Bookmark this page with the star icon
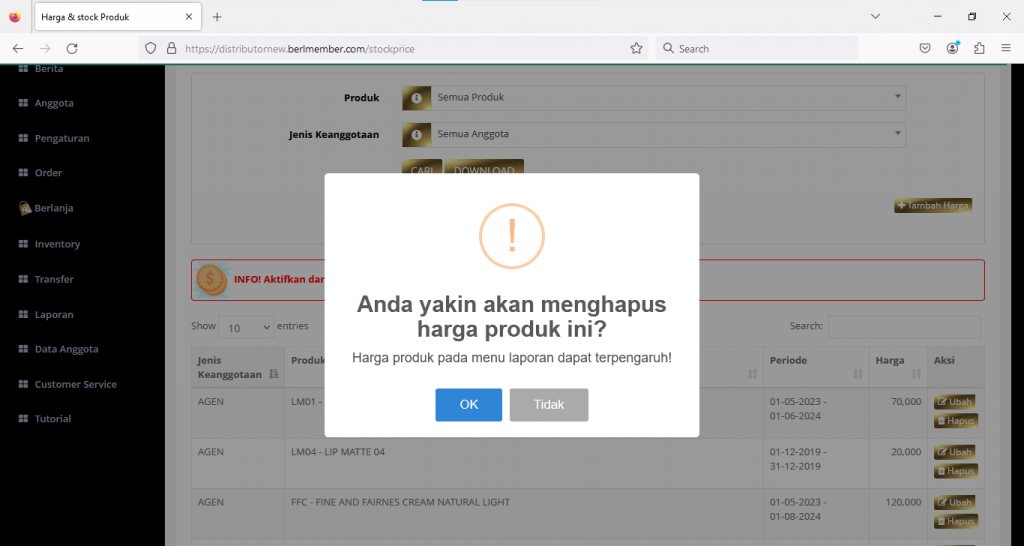The image size is (1024, 546). 636,48
